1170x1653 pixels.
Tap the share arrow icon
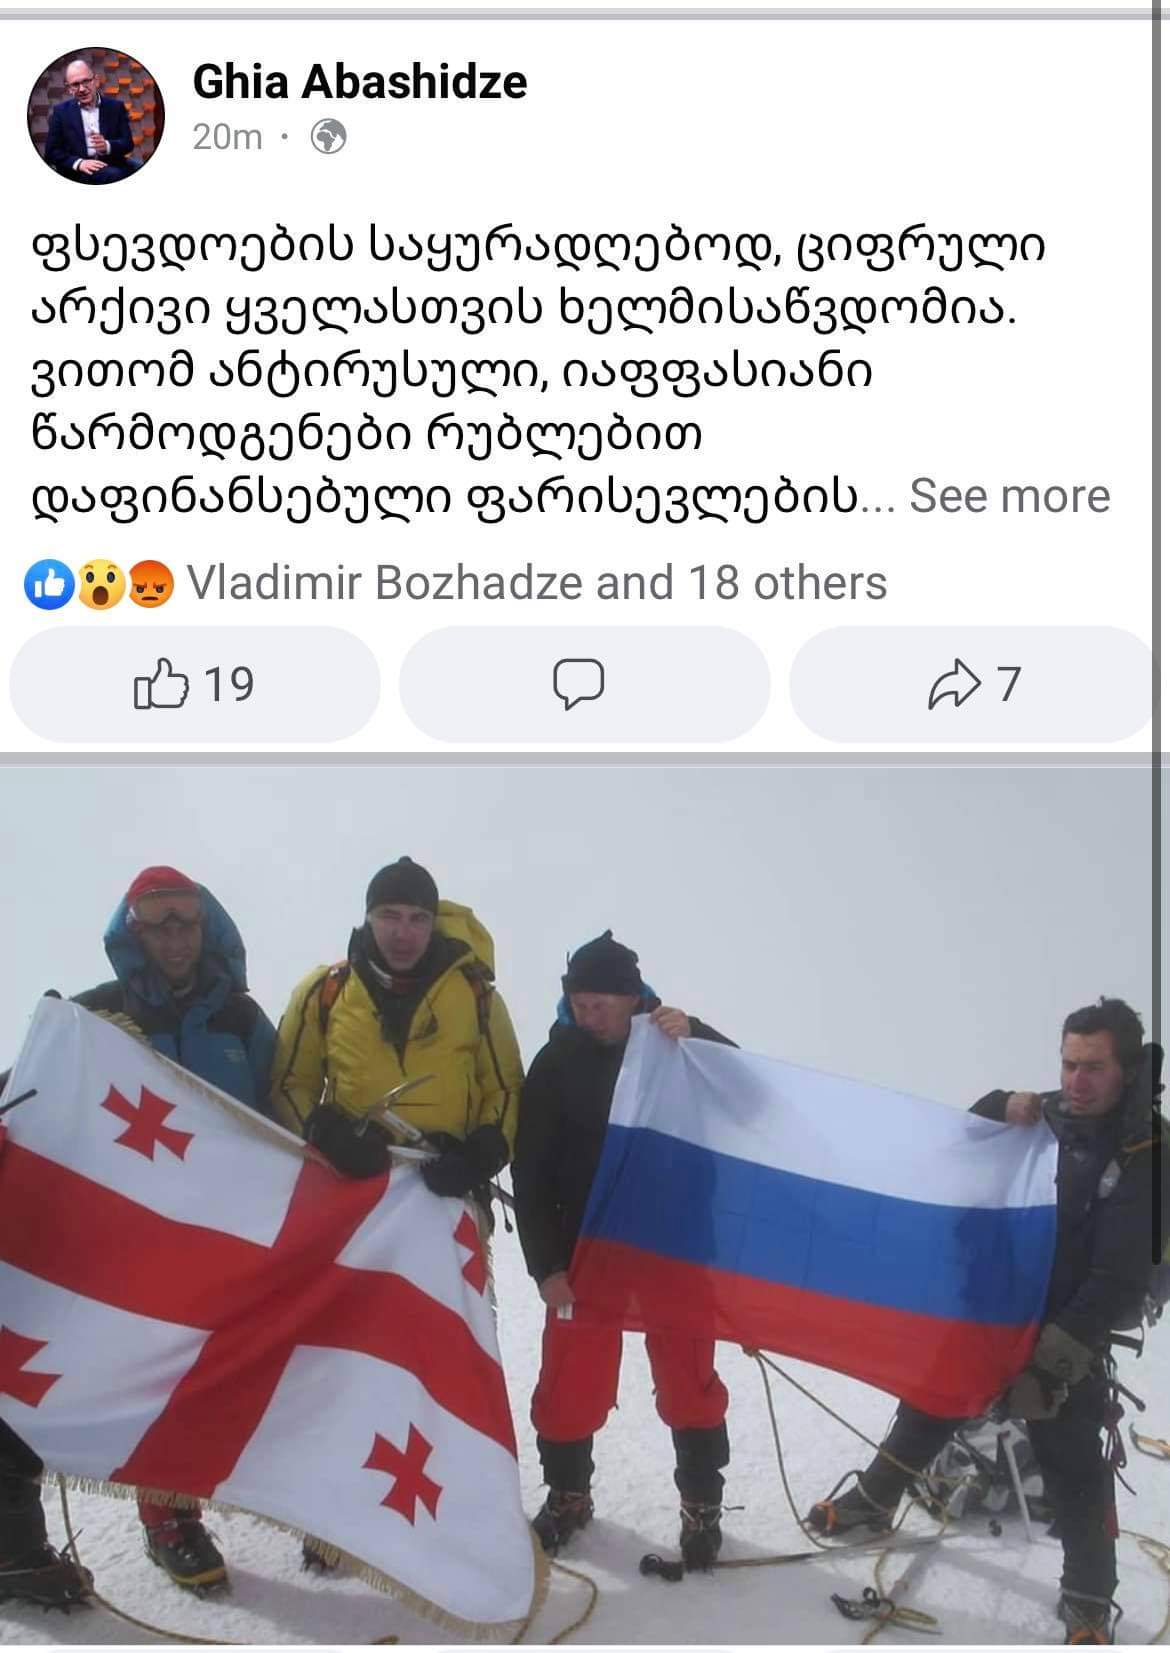coord(957,684)
